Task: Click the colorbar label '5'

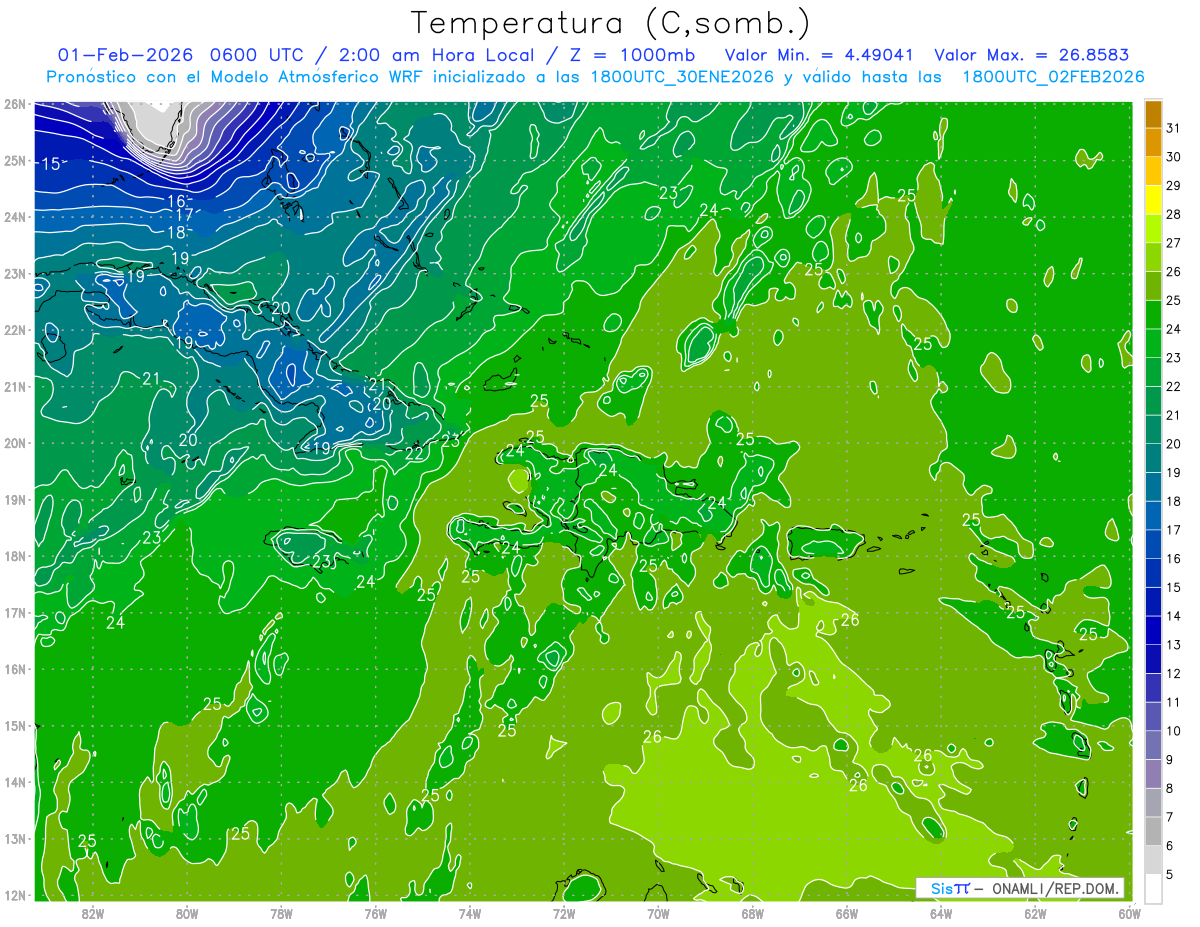Action: (1171, 874)
